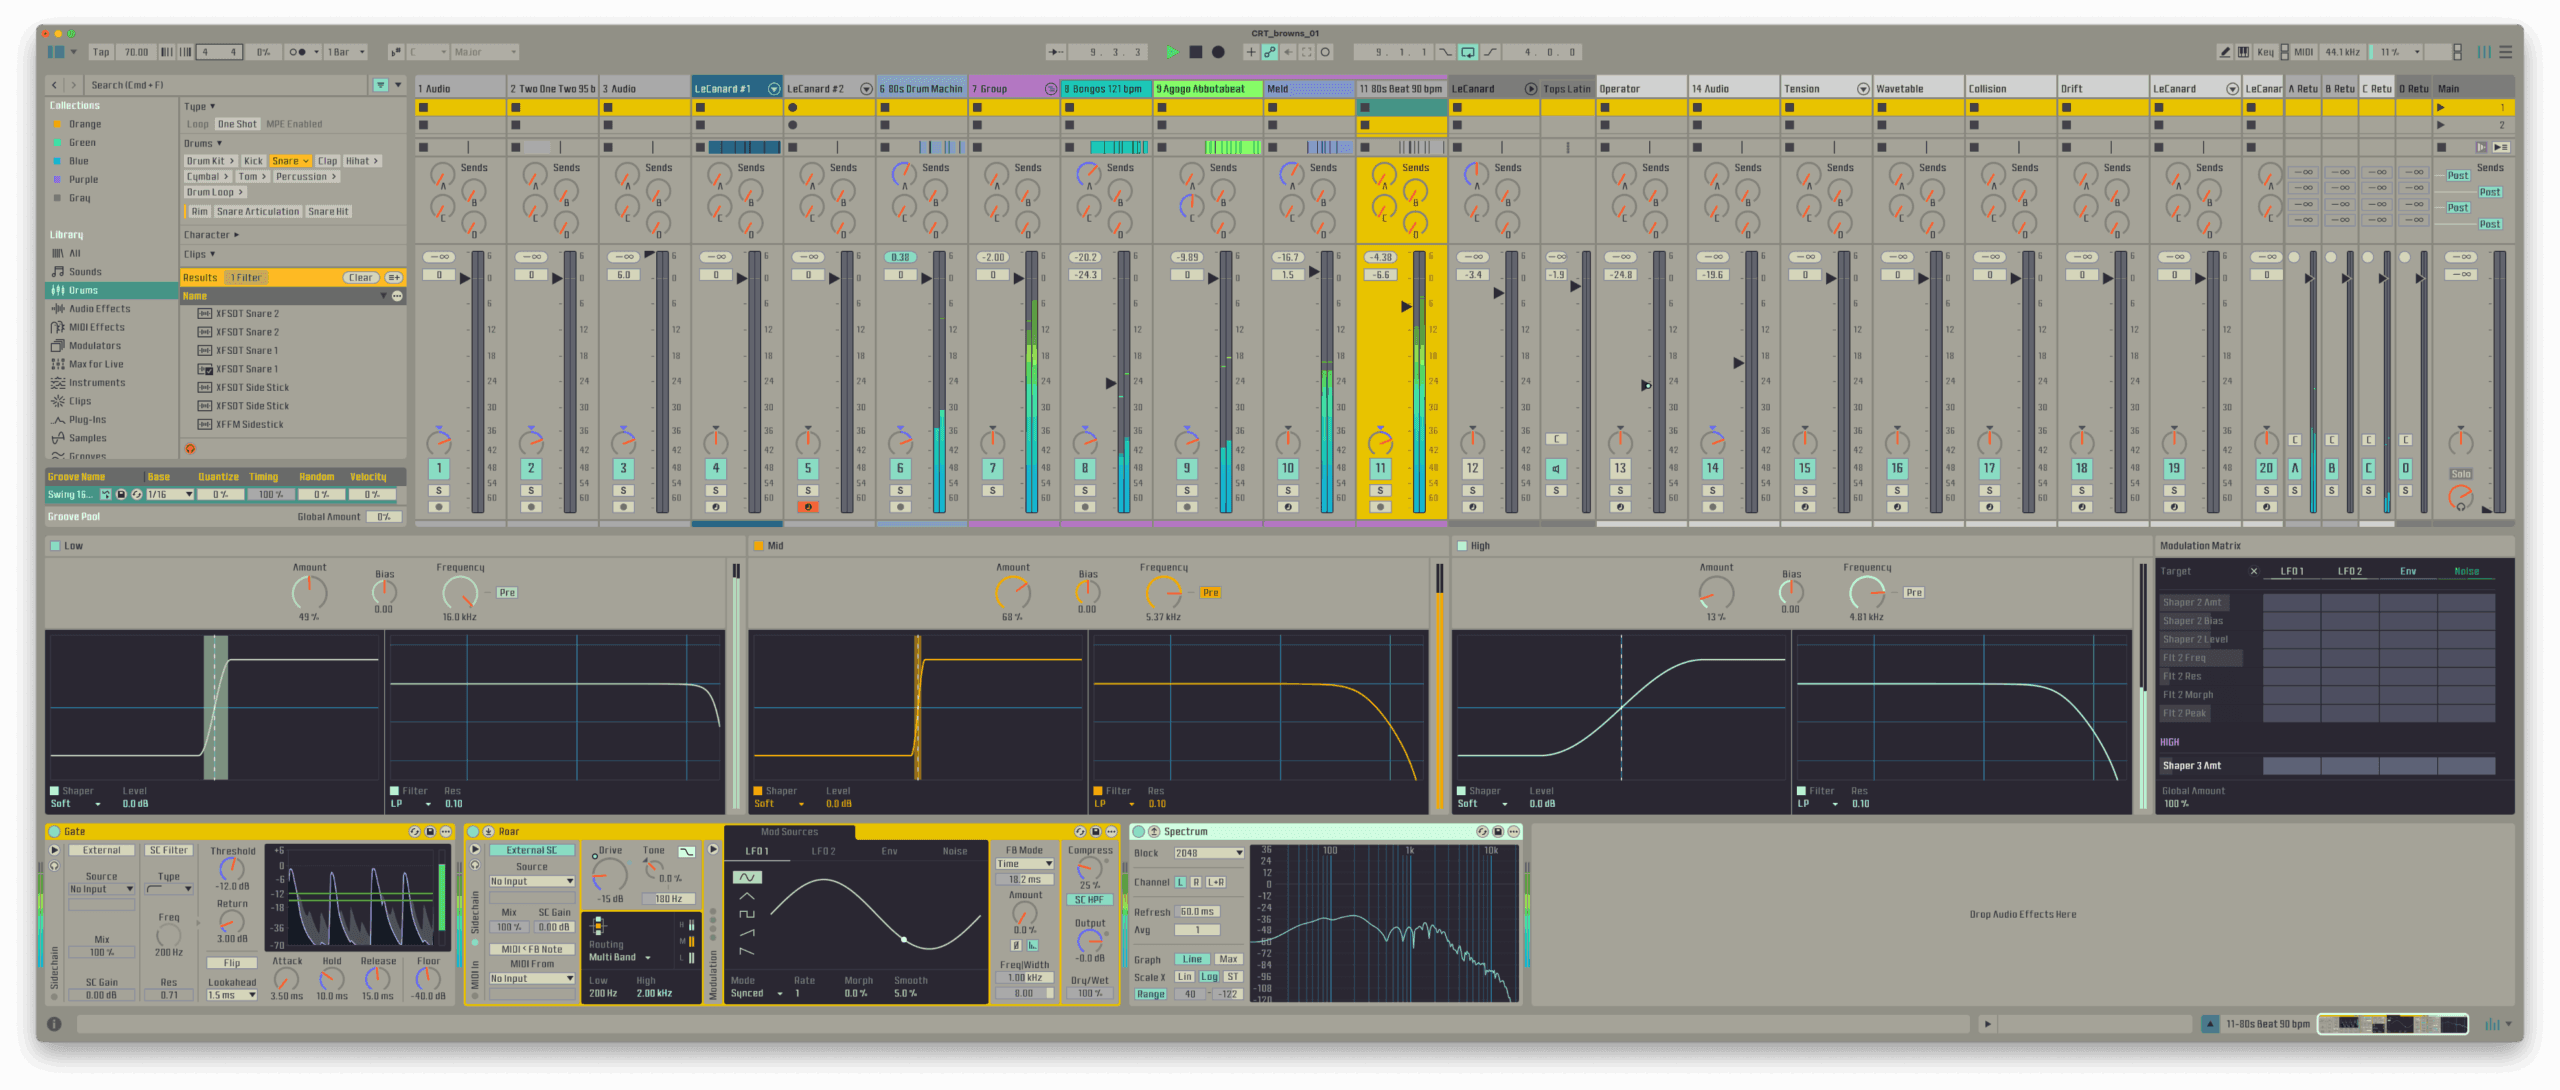The height and width of the screenshot is (1090, 2560).
Task: Click the Flip button in Gate
Action: (x=232, y=963)
